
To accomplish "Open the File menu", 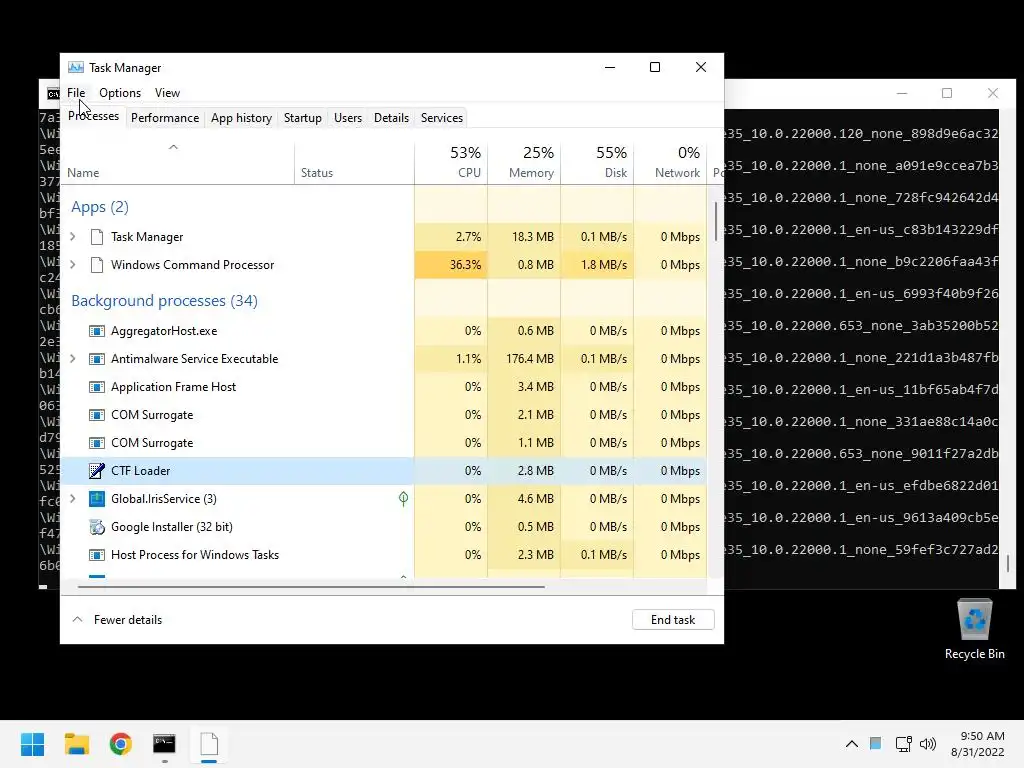I will coord(76,93).
